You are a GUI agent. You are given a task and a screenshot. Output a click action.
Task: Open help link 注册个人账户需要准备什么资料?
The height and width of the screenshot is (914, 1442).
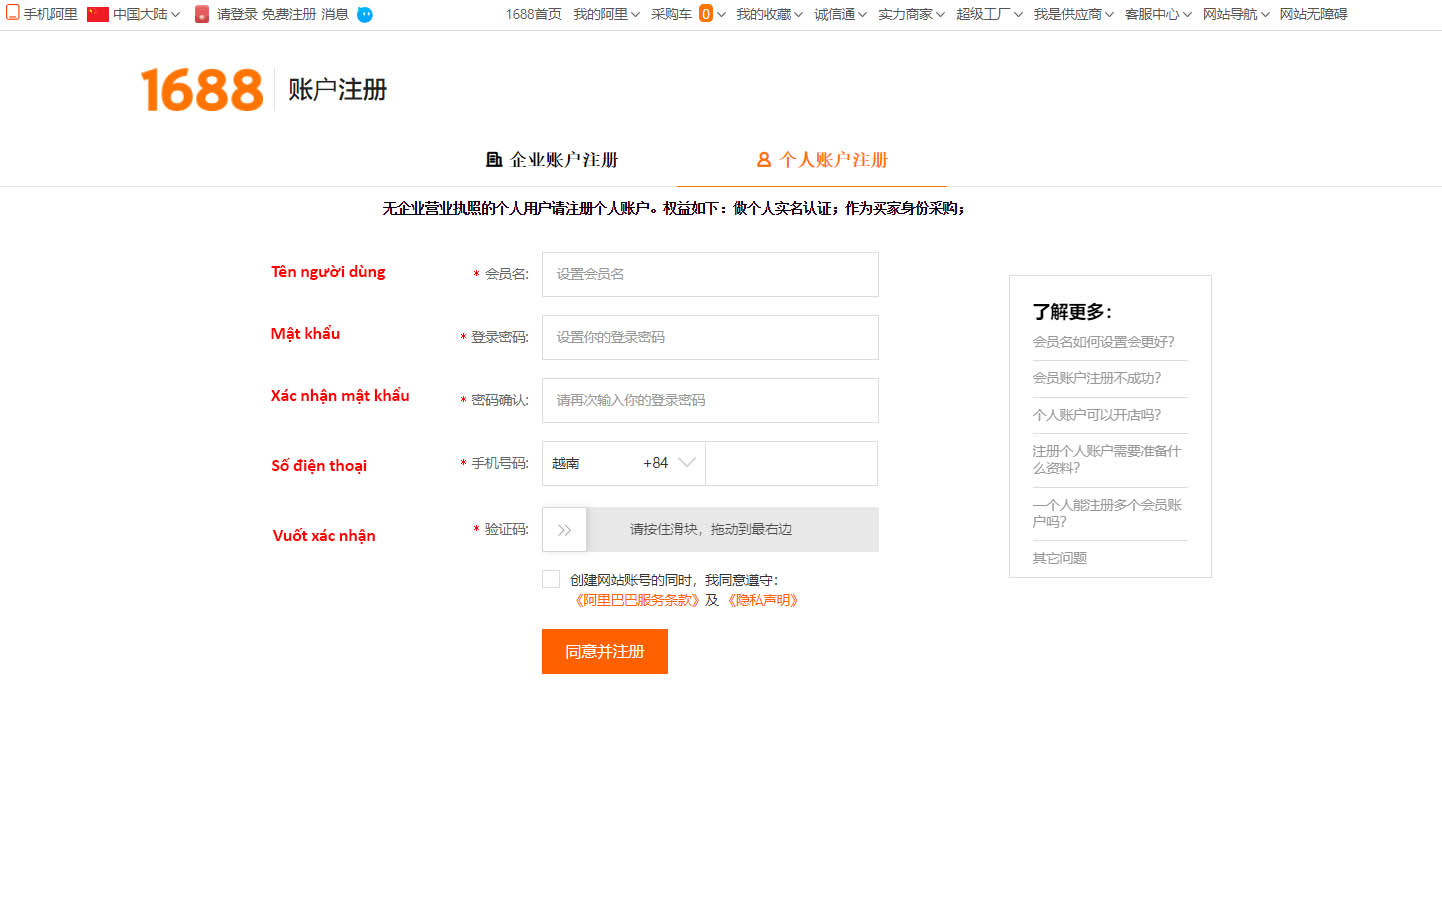coord(1107,460)
